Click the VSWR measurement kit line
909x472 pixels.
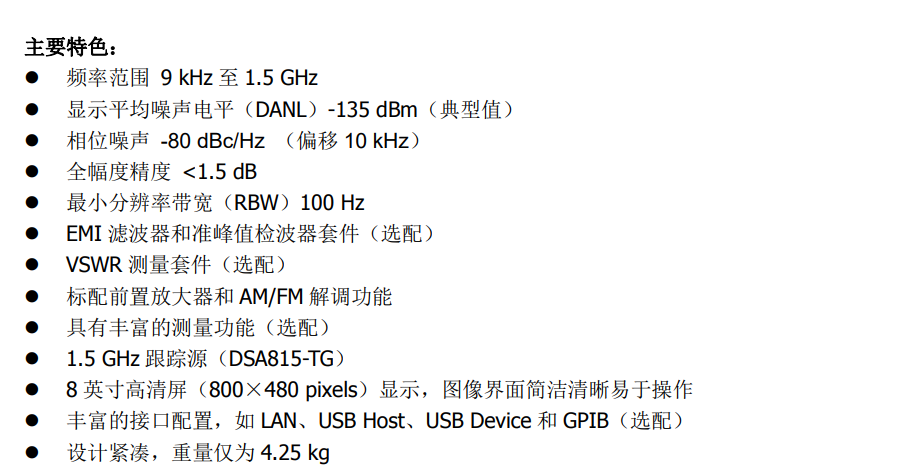pyautogui.click(x=177, y=265)
